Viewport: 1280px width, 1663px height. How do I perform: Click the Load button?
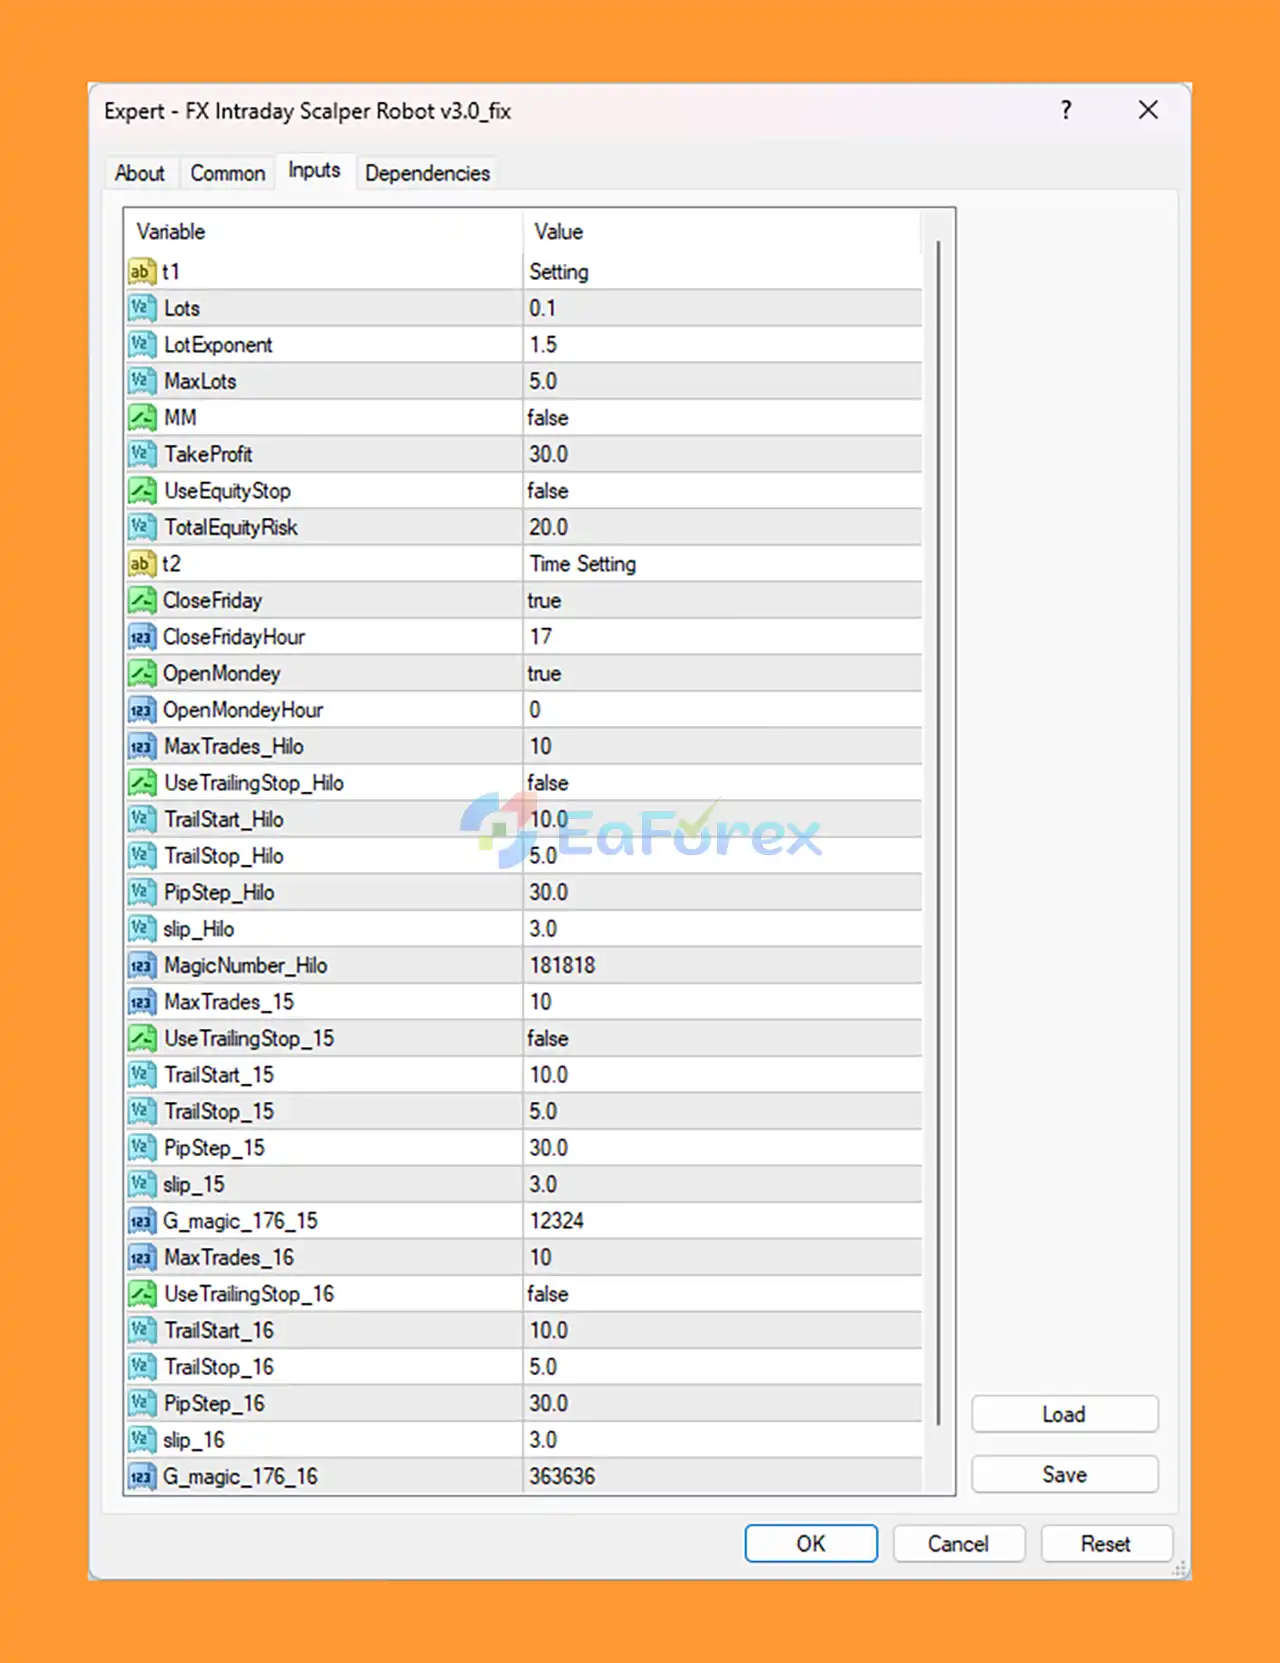[x=1064, y=1414]
